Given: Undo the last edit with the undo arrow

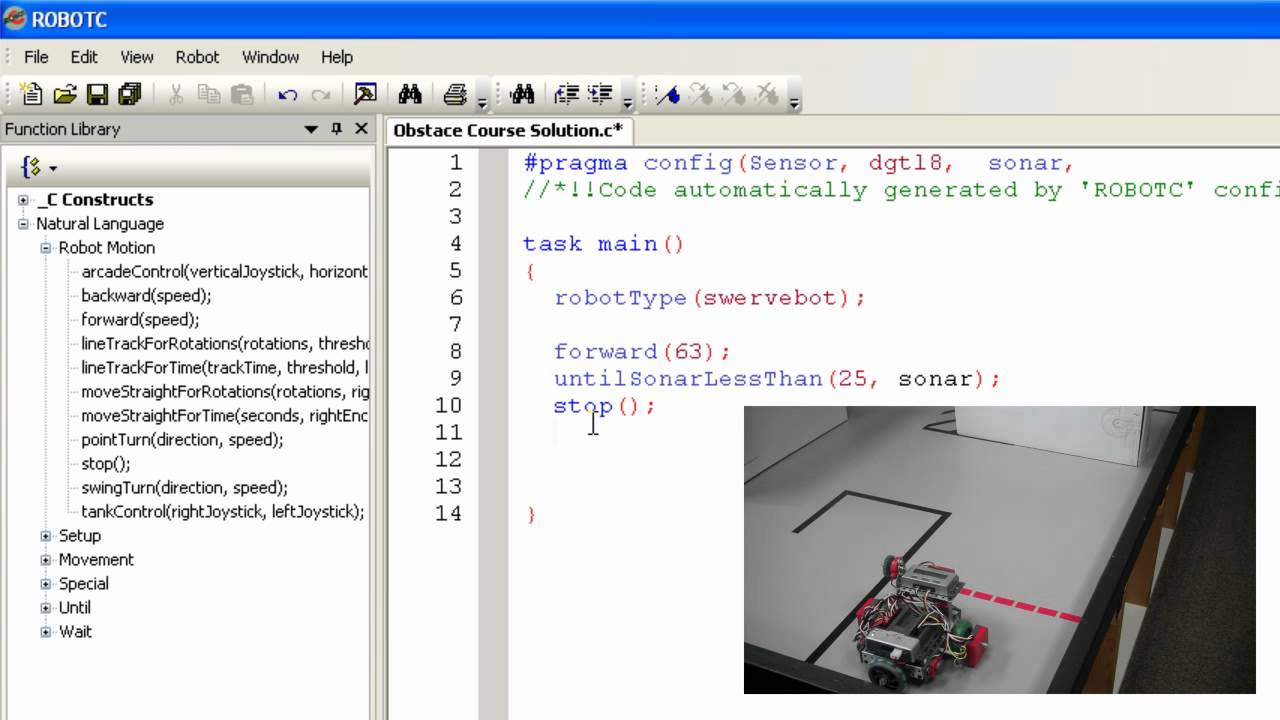Looking at the screenshot, I should pyautogui.click(x=288, y=95).
